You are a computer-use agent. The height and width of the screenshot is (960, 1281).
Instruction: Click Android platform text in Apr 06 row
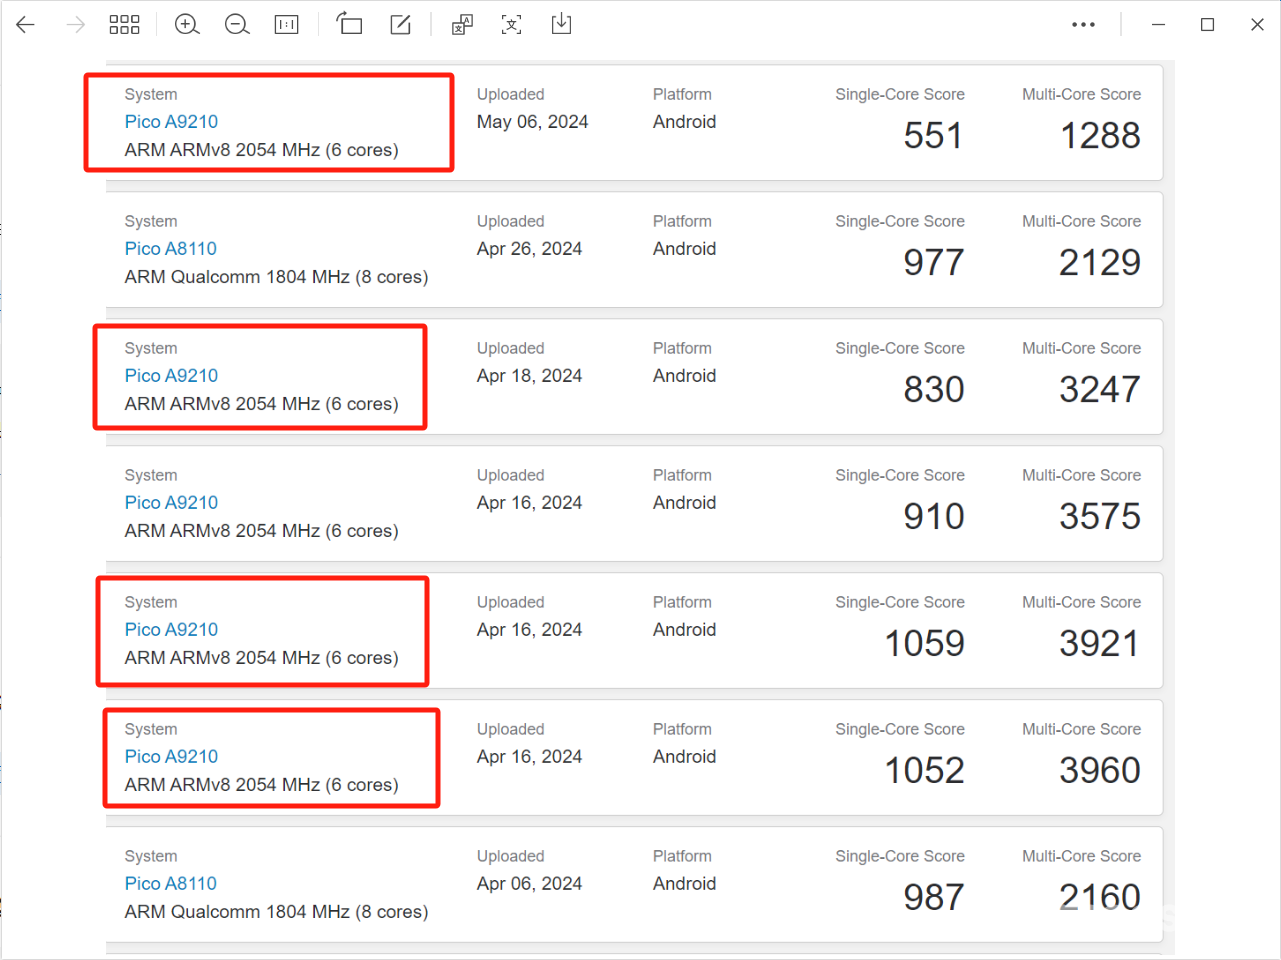pyautogui.click(x=684, y=884)
